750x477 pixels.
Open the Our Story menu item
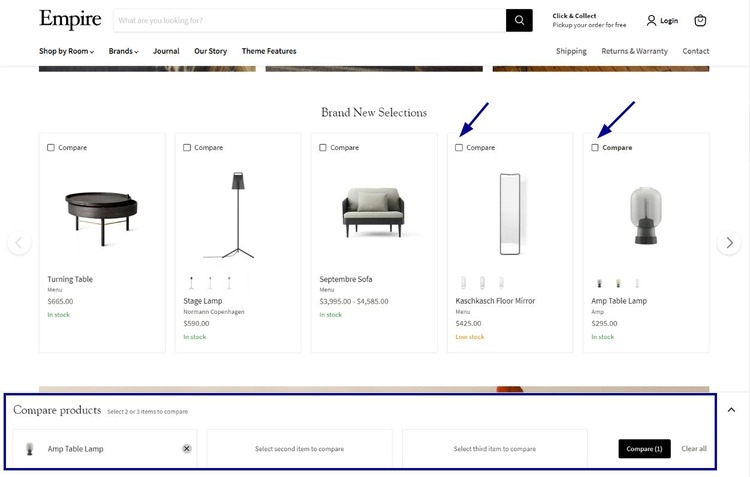coord(210,51)
